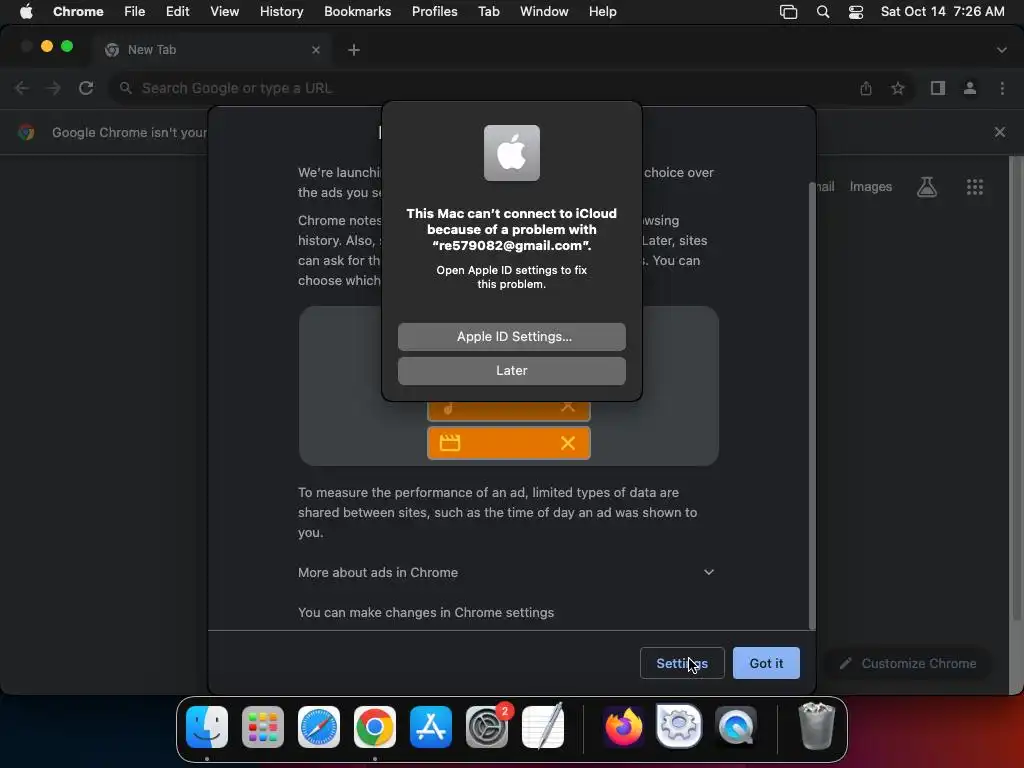Open the Window menu
The width and height of the screenshot is (1024, 768).
click(544, 11)
